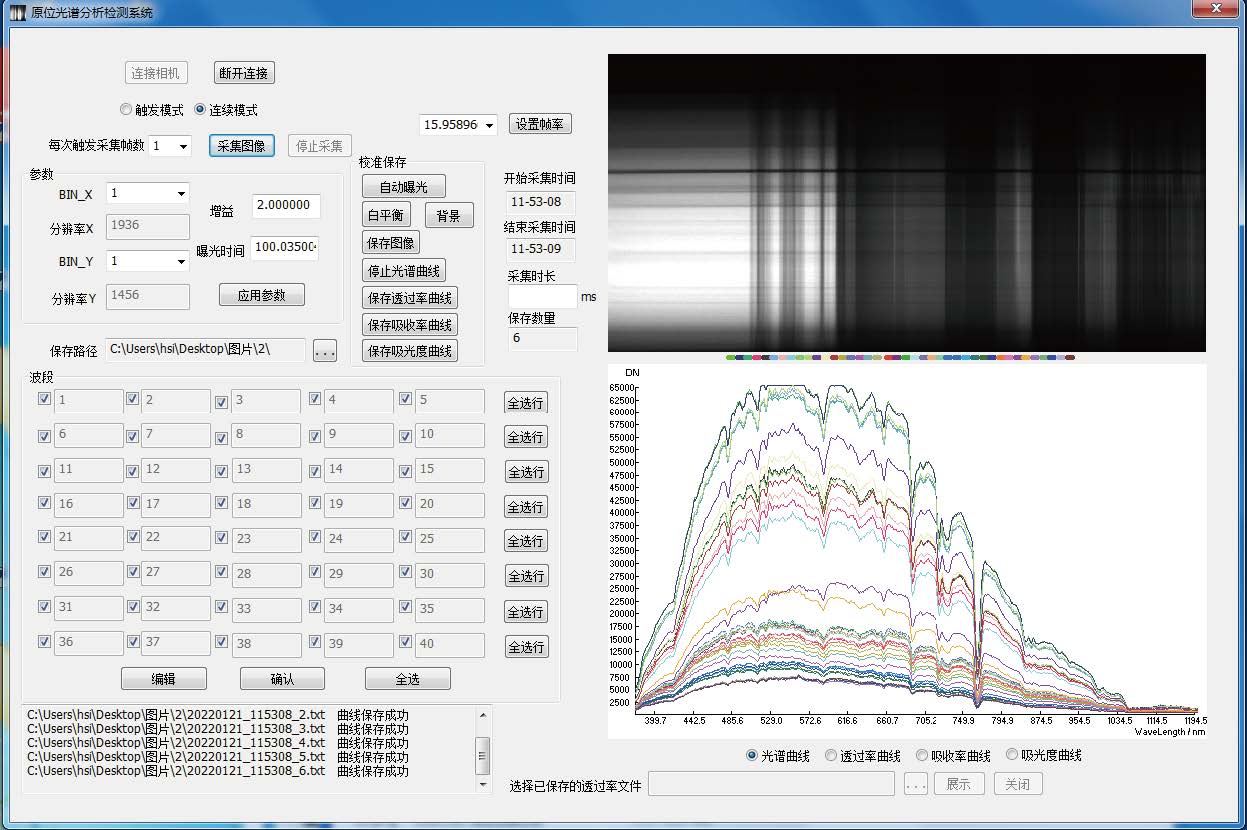Switch to the 透过率曲线 curve option
This screenshot has width=1247, height=830.
tap(831, 756)
